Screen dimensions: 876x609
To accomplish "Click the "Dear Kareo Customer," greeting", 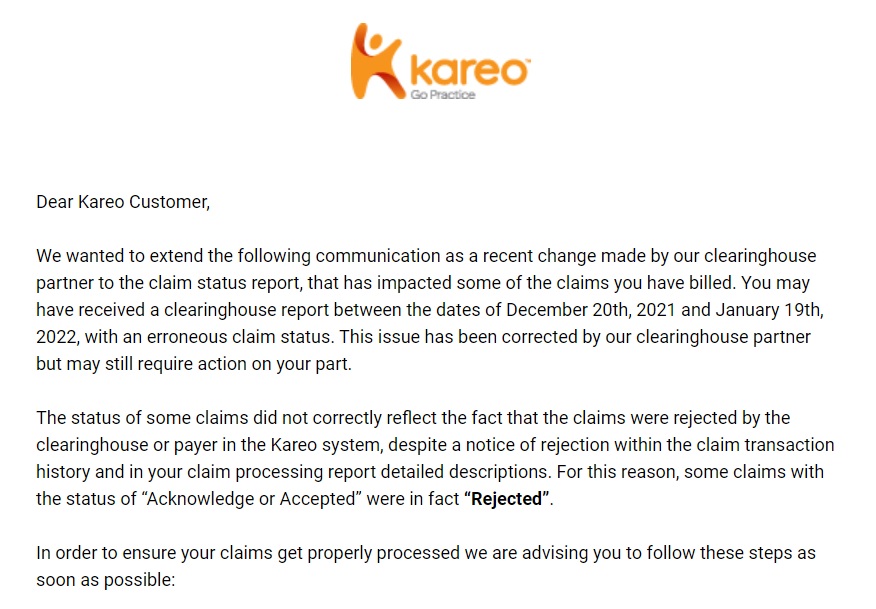I will click(x=123, y=201).
